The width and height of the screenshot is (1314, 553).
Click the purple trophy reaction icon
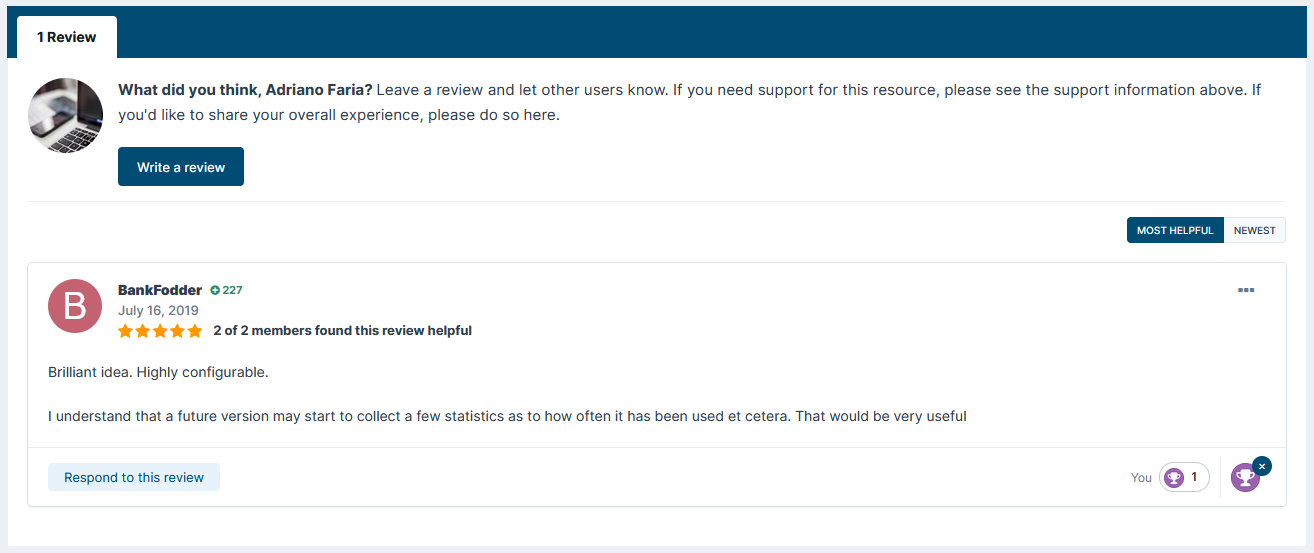[1244, 478]
